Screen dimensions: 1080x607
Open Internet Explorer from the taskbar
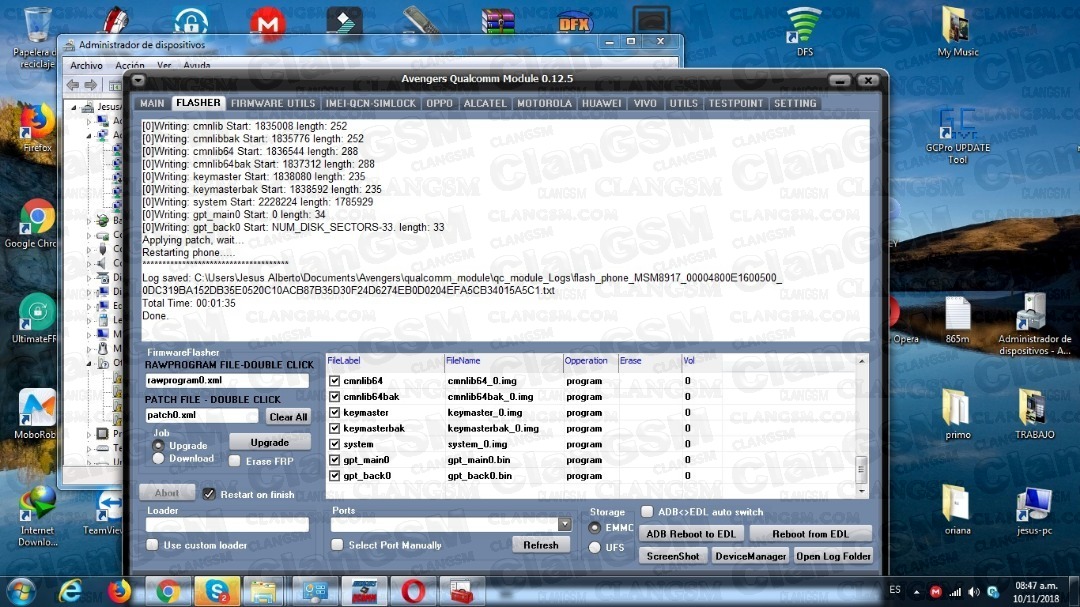(70, 591)
